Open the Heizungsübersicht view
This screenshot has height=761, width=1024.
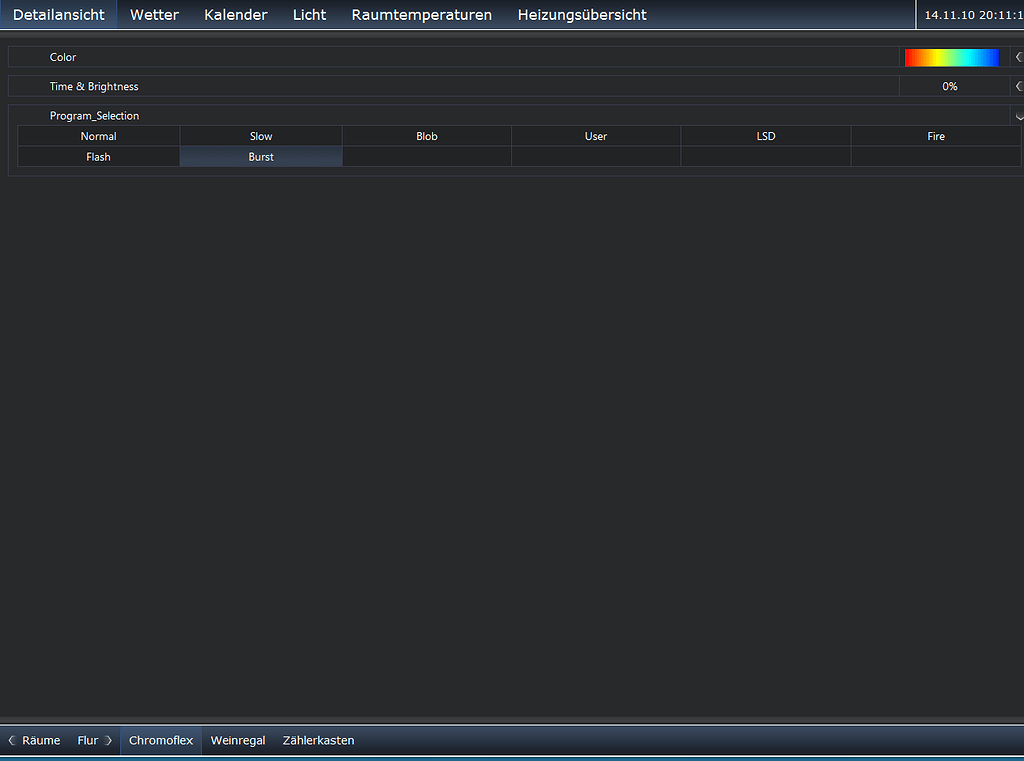pyautogui.click(x=581, y=14)
